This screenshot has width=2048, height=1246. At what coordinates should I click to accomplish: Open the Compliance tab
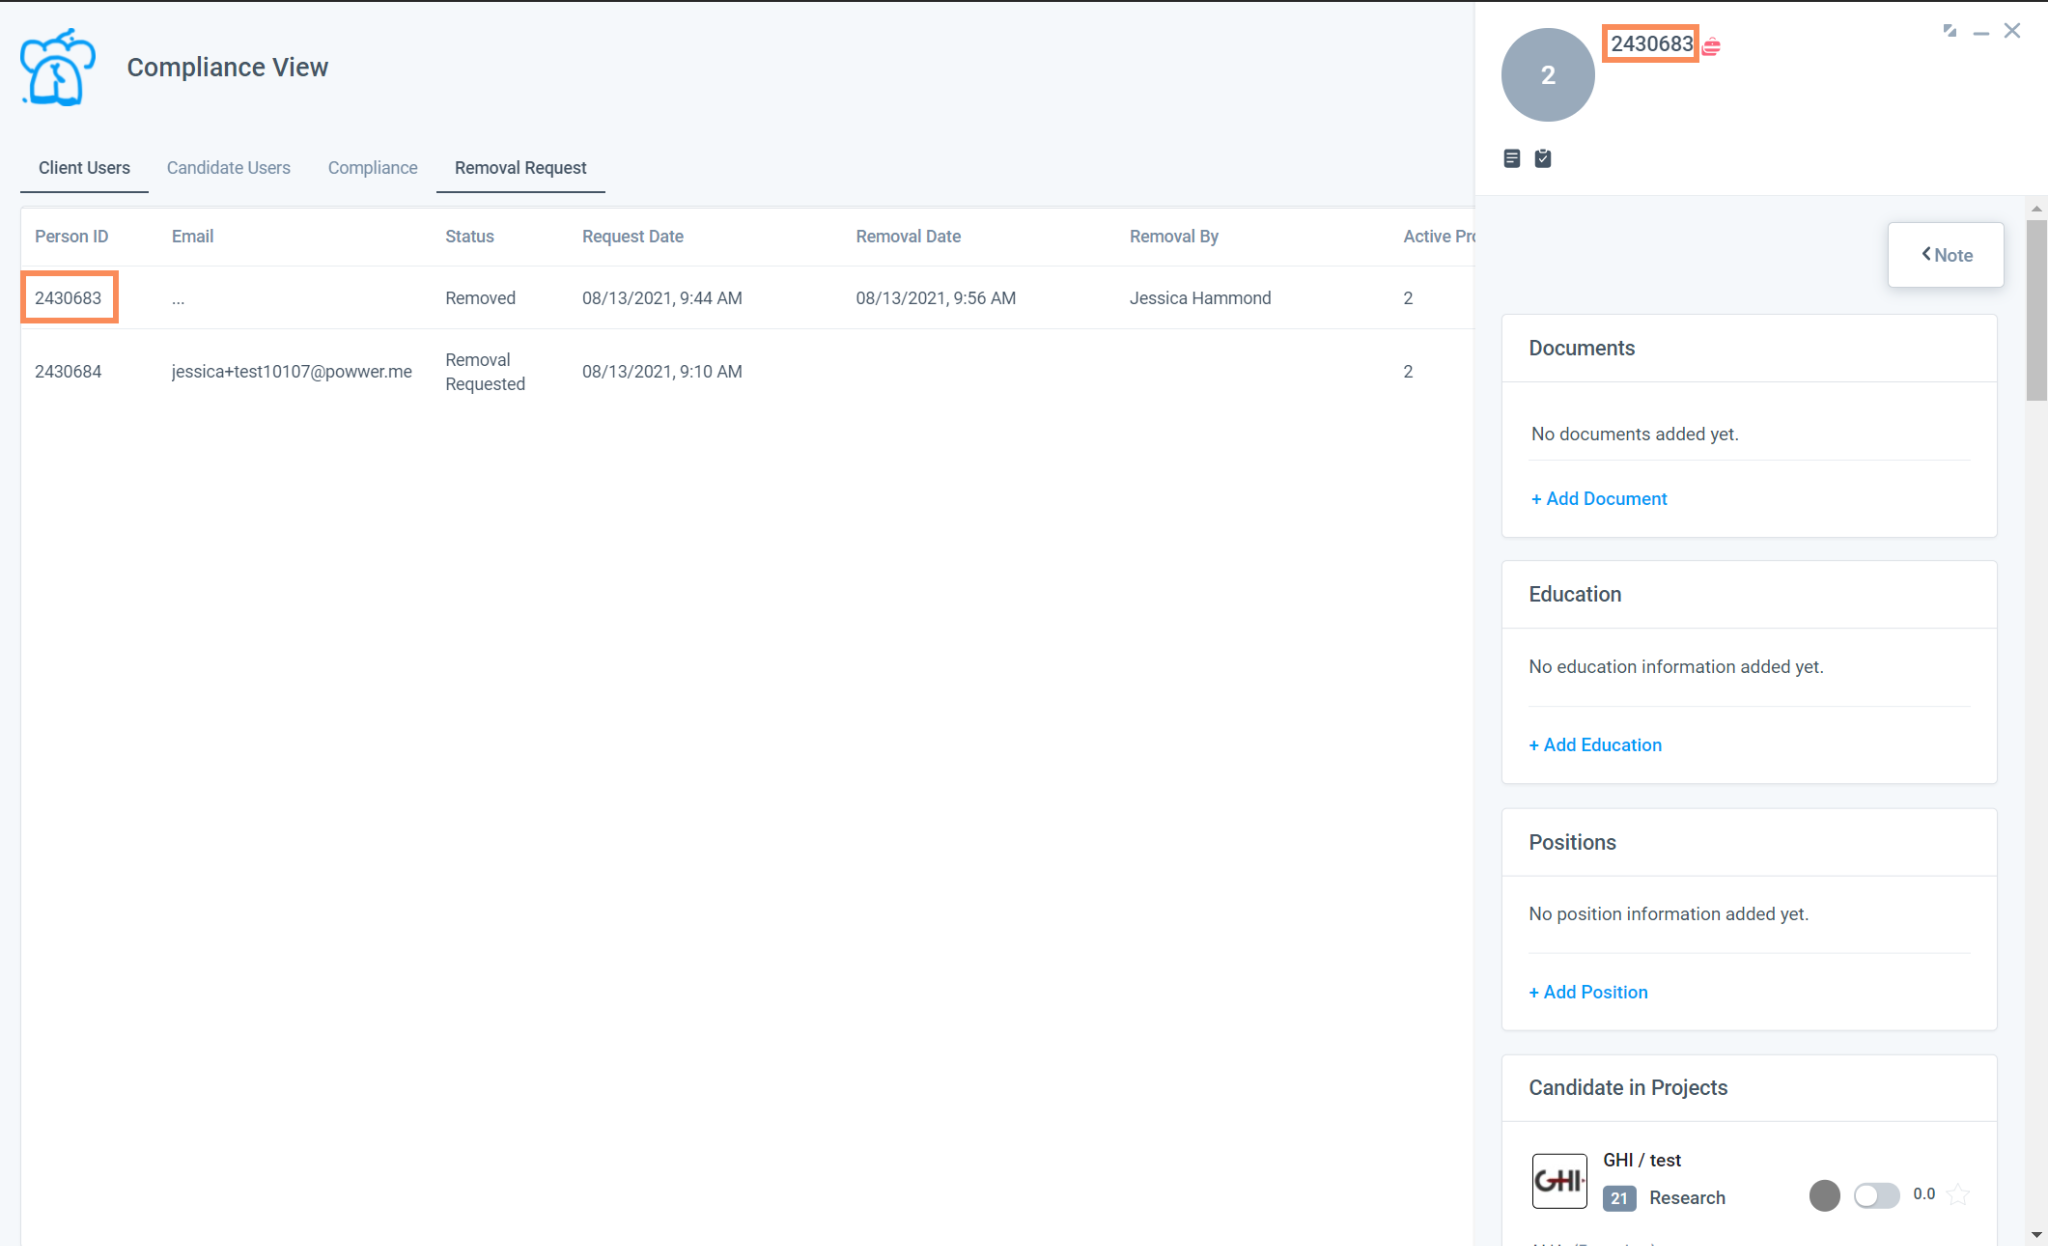click(x=372, y=168)
